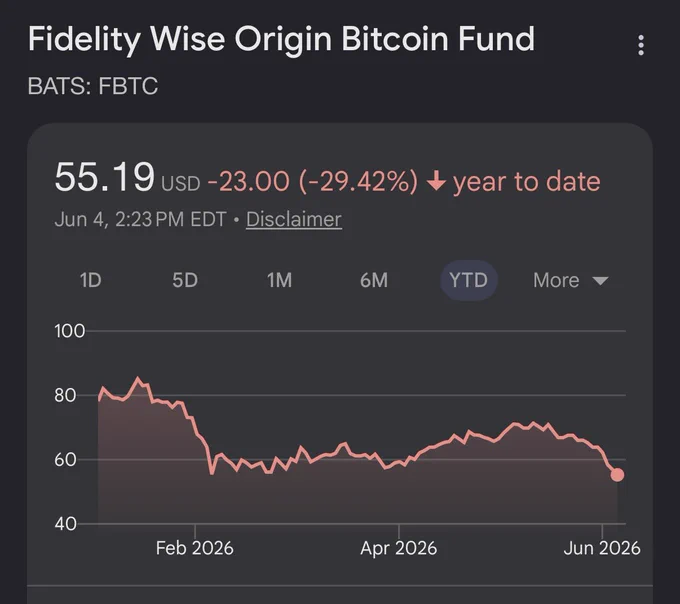Open the Disclaimer link
This screenshot has width=680, height=604.
(294, 219)
